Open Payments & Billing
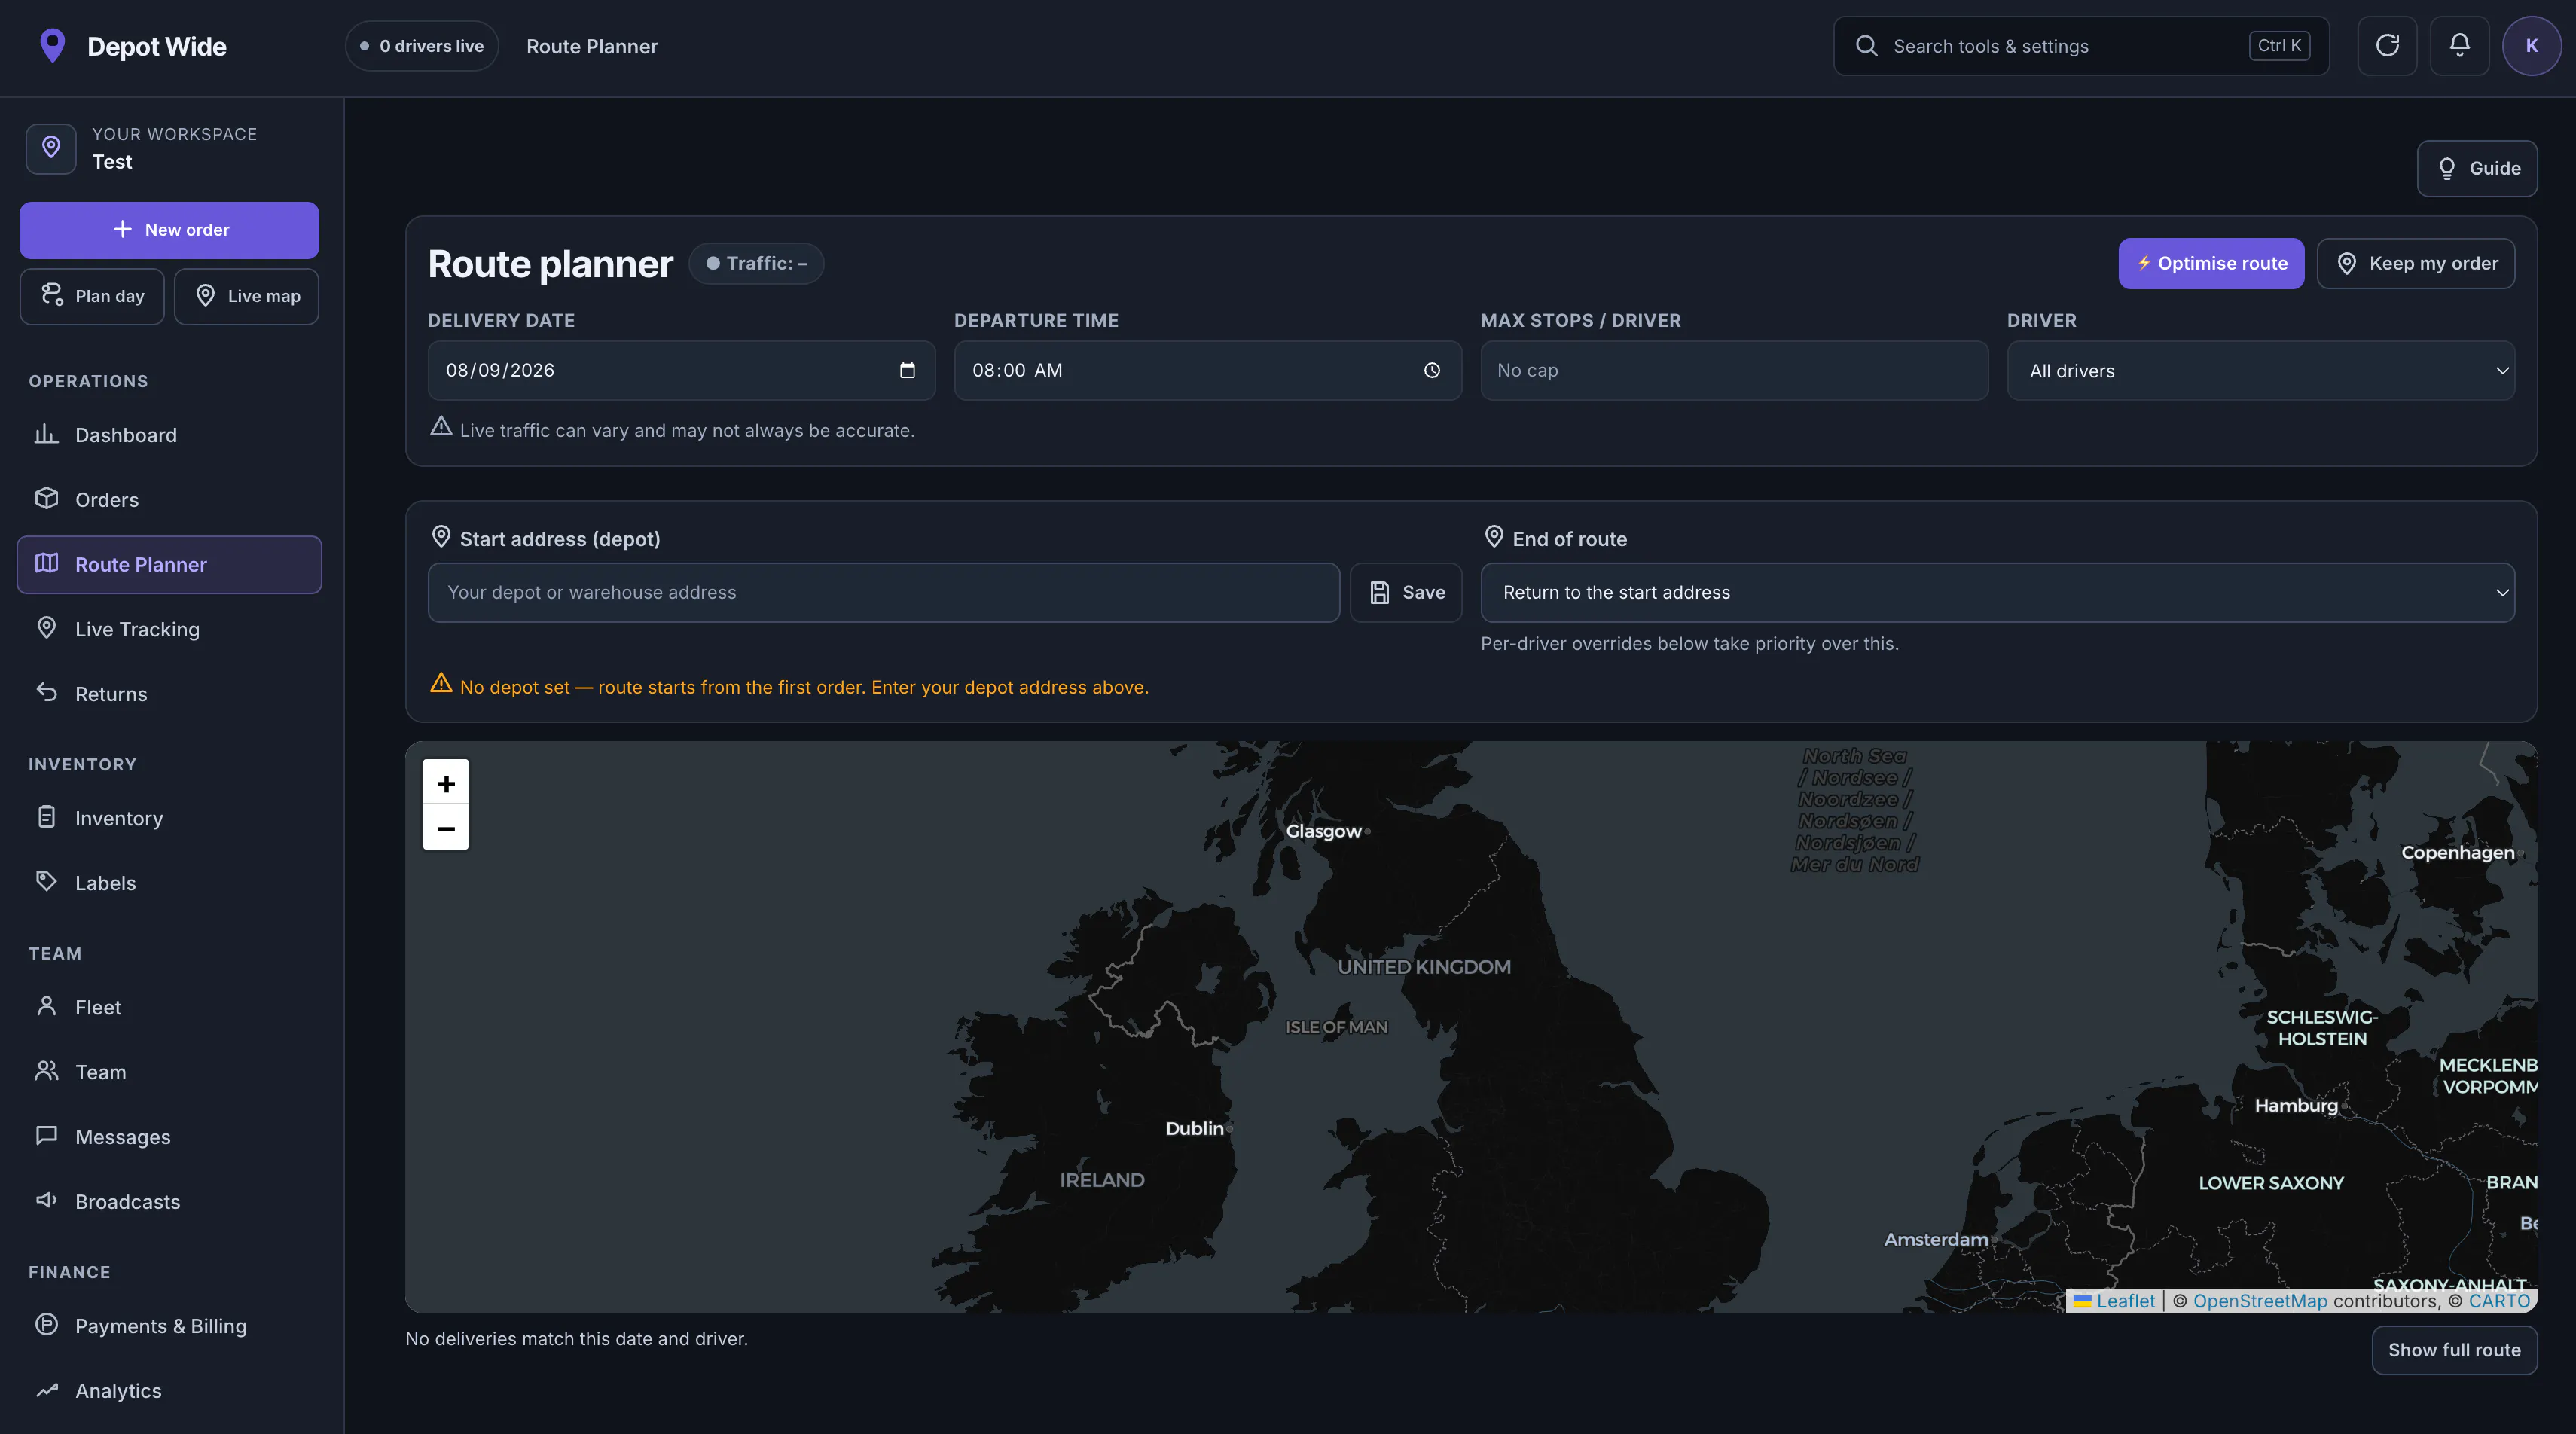The height and width of the screenshot is (1434, 2576). [169, 1327]
